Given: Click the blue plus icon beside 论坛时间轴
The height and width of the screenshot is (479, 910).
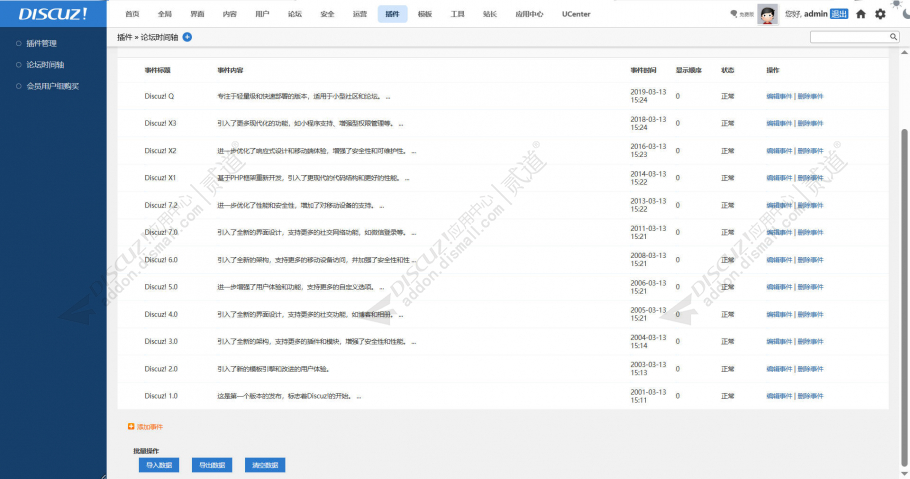Looking at the screenshot, I should click(x=187, y=37).
